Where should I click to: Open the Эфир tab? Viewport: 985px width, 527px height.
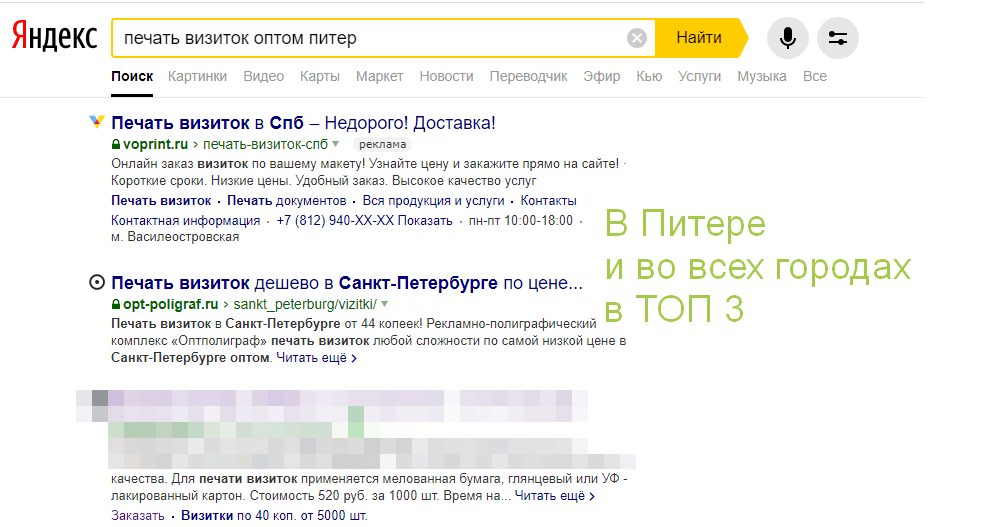click(x=601, y=76)
